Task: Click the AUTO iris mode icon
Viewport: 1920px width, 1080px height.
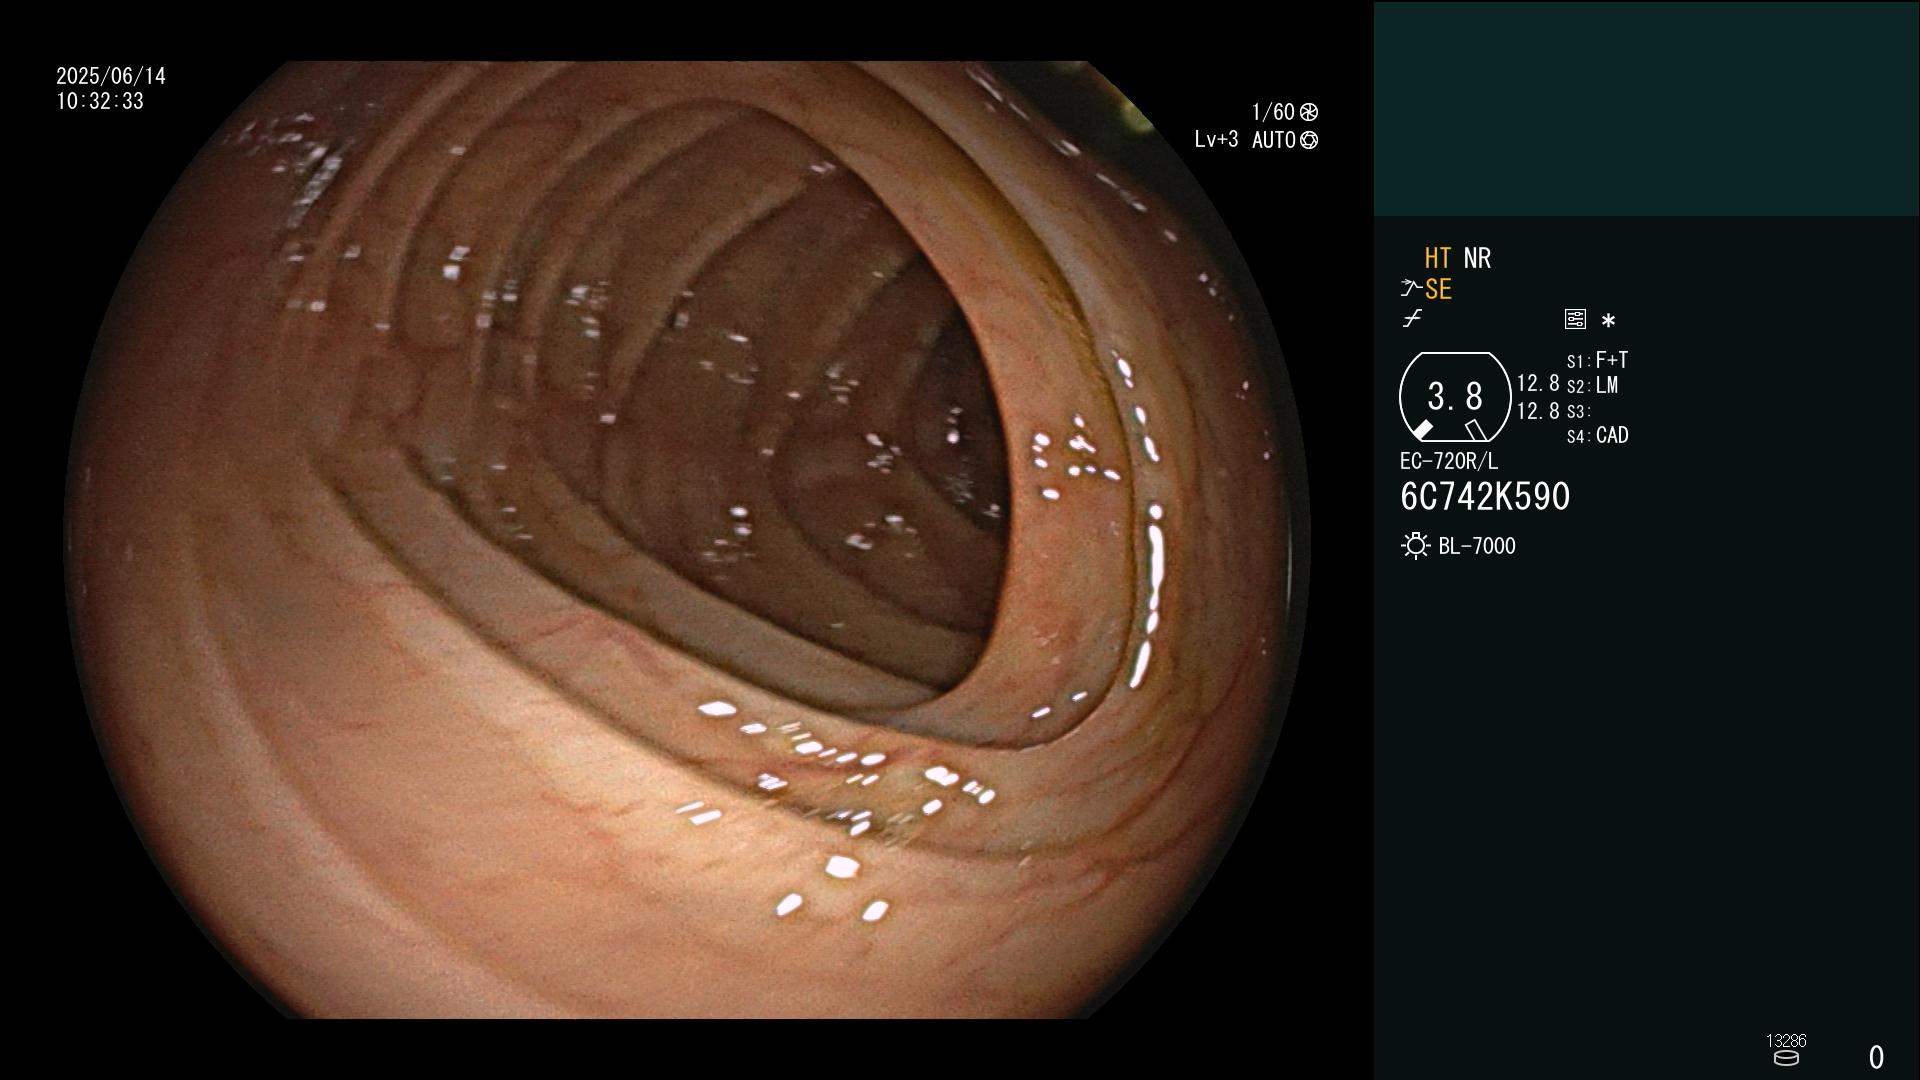Action: click(1309, 140)
